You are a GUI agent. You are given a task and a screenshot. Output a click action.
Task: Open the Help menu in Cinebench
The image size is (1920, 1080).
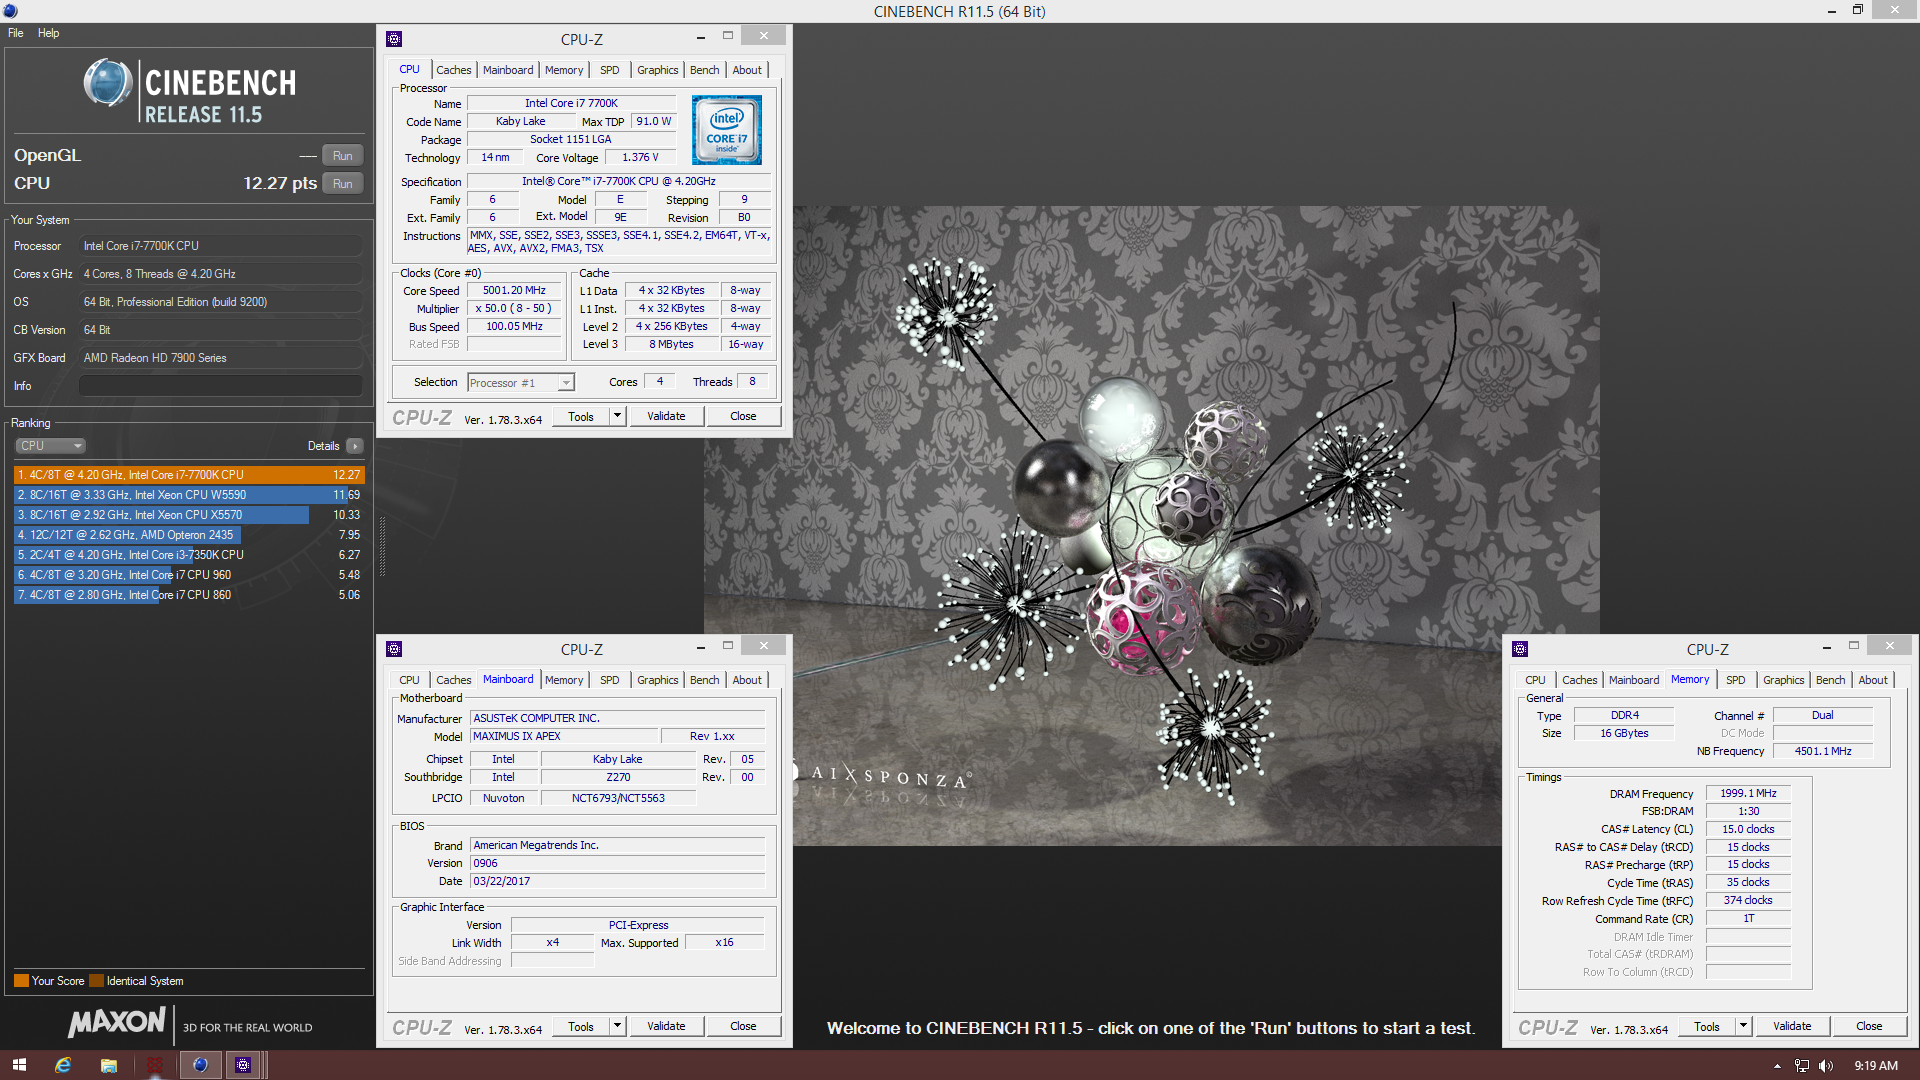48,33
